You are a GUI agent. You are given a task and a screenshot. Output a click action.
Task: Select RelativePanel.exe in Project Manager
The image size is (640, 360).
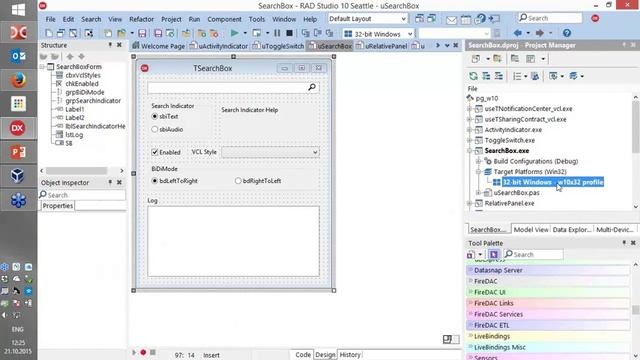tap(509, 203)
